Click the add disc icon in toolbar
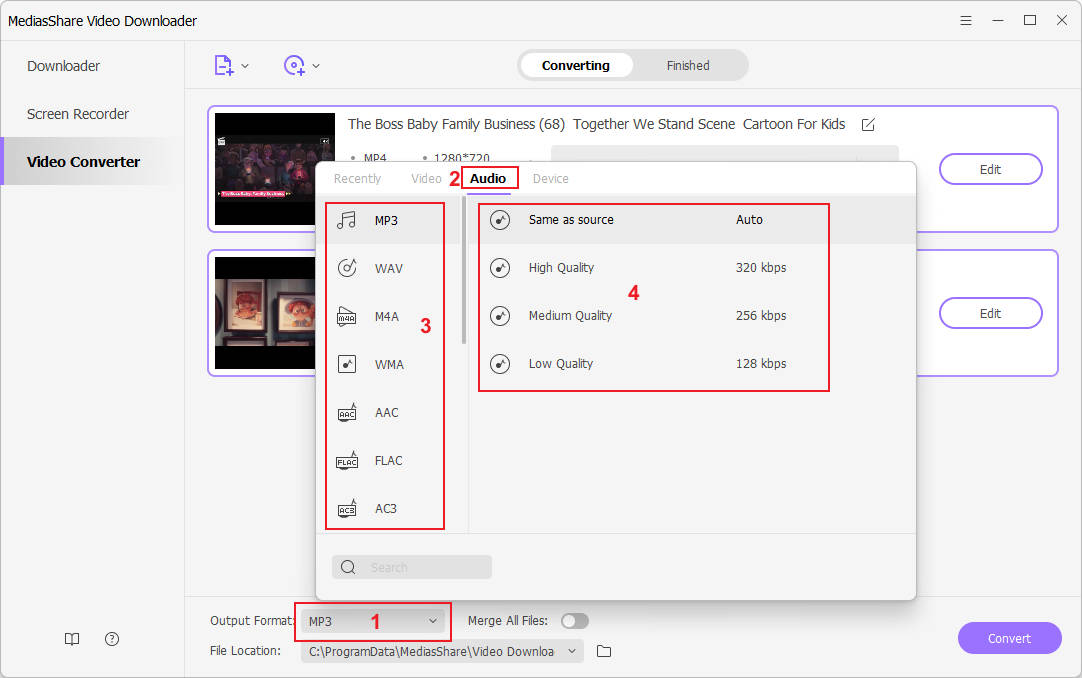The width and height of the screenshot is (1082, 678). 294,66
